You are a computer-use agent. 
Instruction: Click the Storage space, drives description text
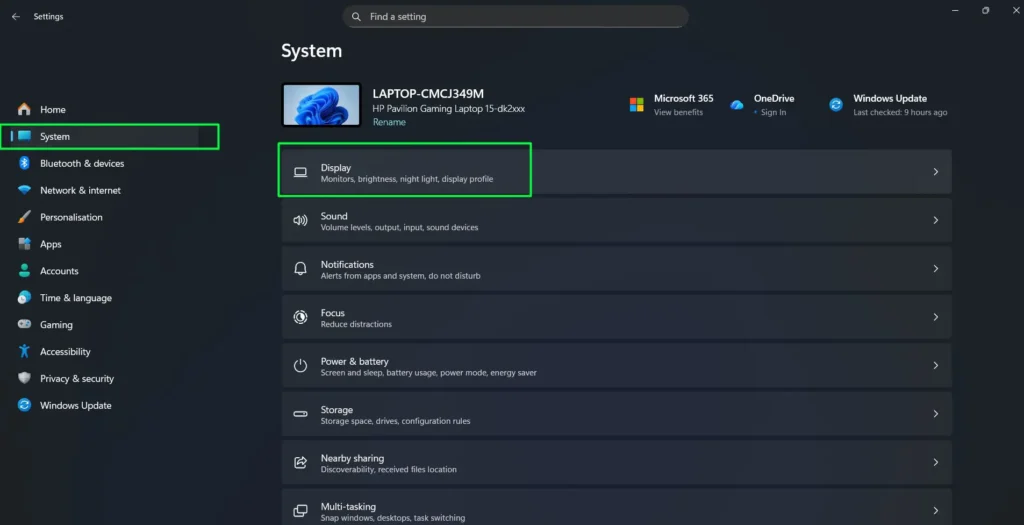click(395, 421)
